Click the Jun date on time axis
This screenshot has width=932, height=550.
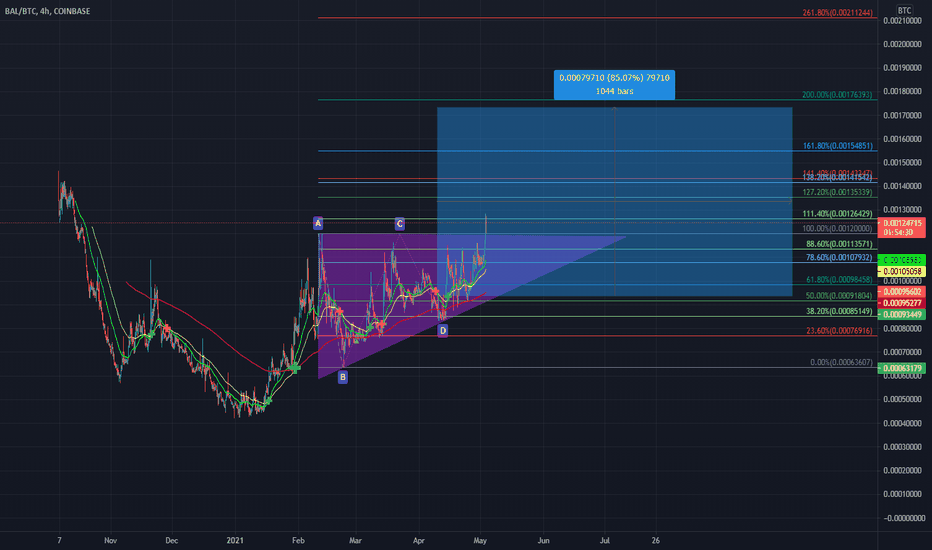[543, 540]
